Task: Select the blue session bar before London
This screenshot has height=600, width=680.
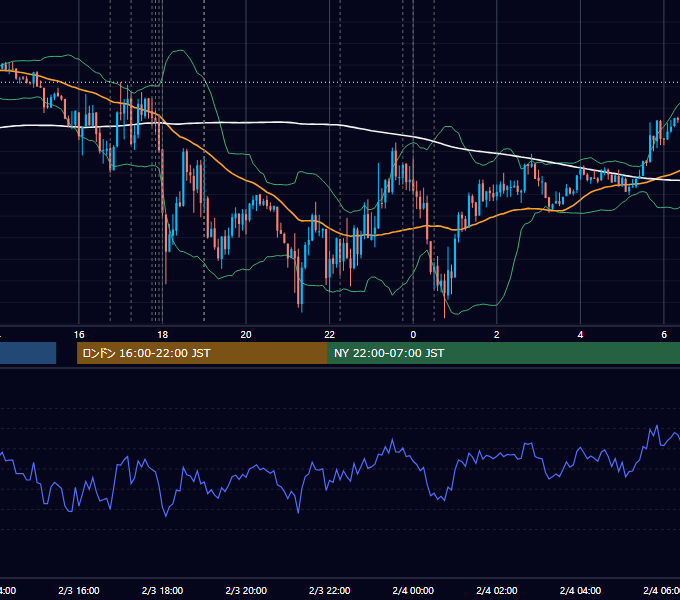Action: [28, 353]
